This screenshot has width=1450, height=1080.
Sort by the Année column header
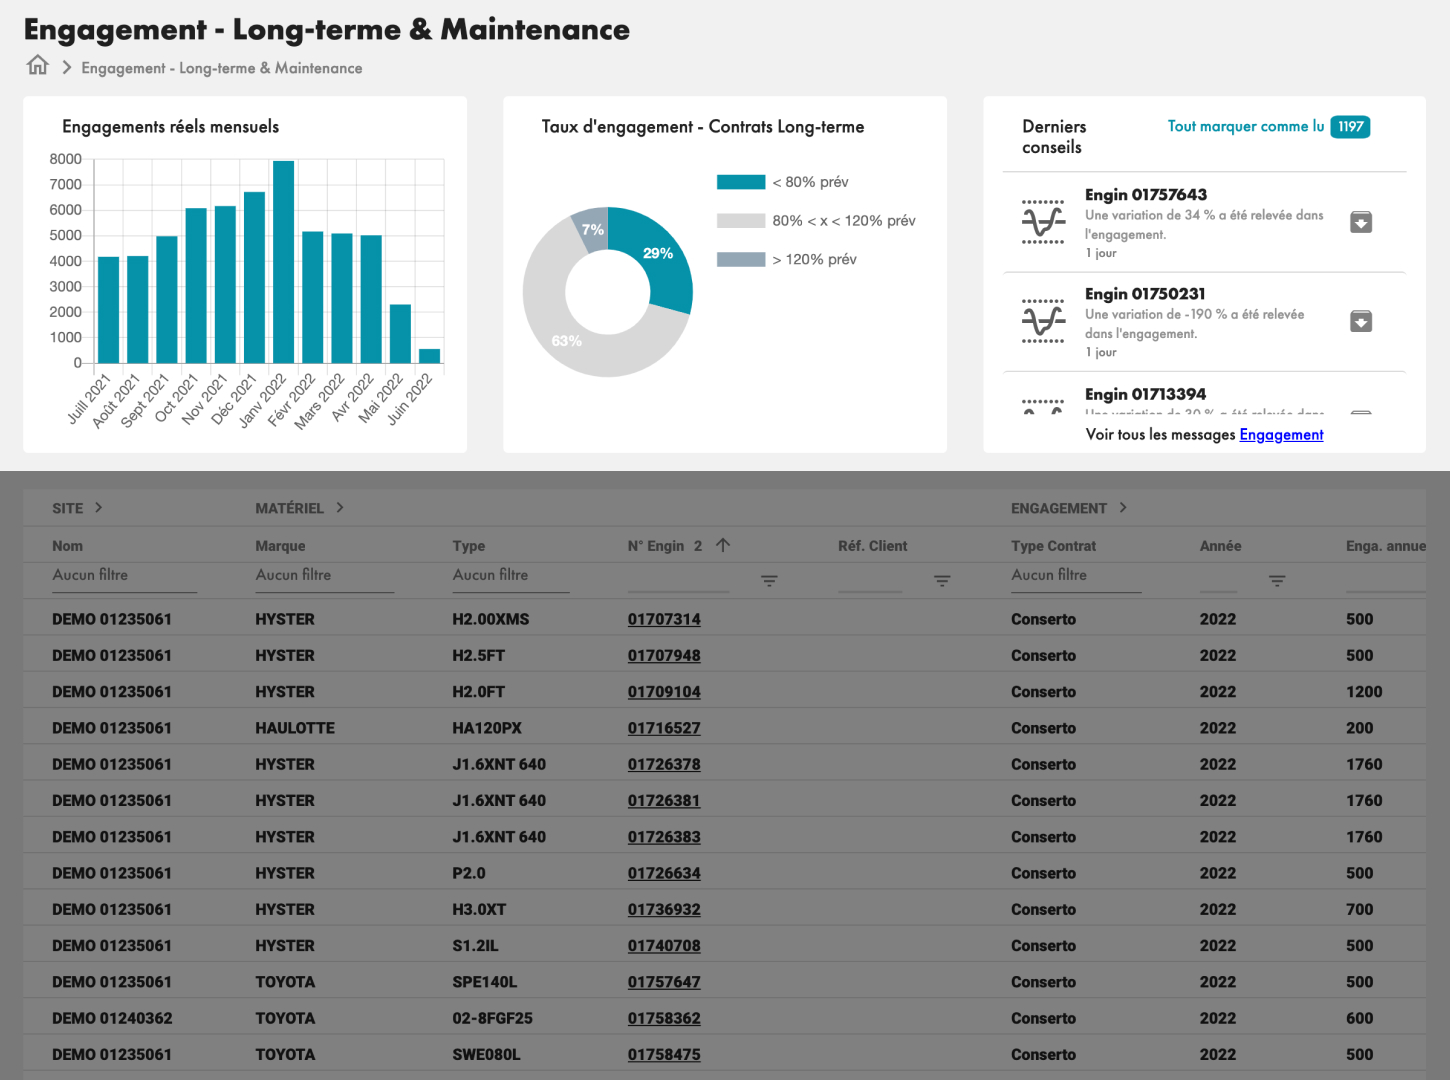click(x=1220, y=546)
